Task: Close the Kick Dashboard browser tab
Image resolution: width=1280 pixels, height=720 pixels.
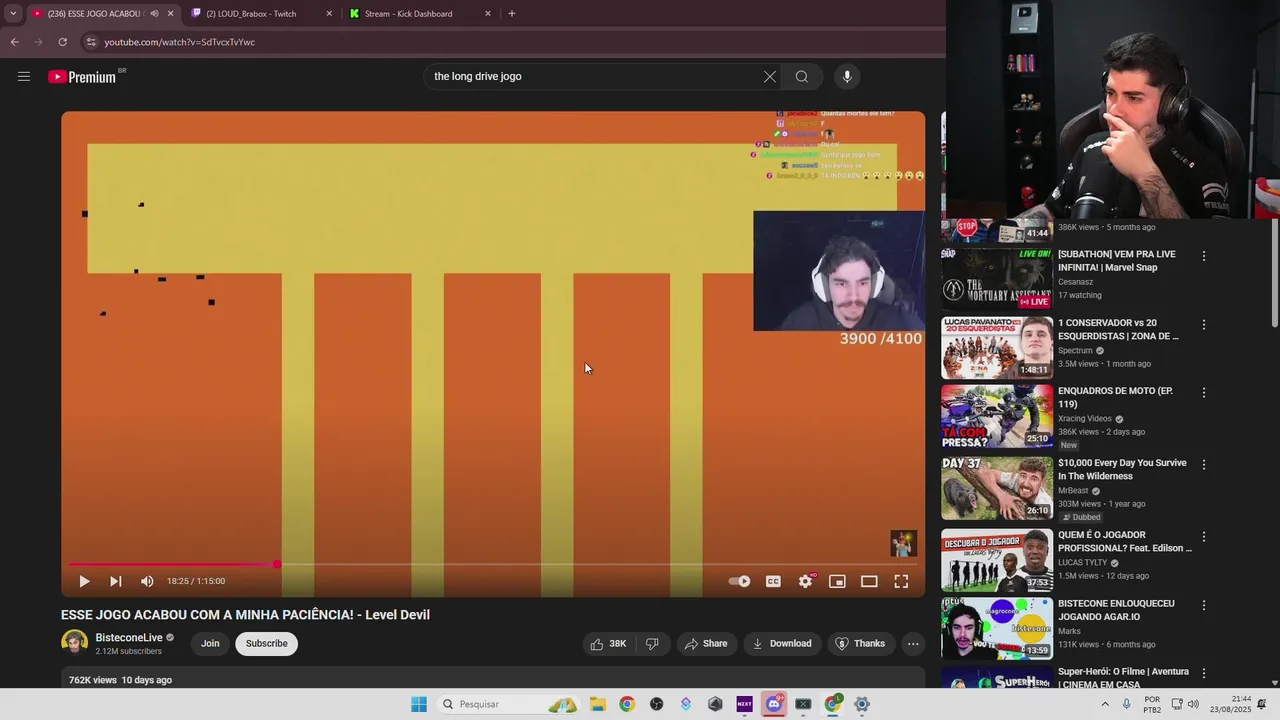Action: click(488, 14)
